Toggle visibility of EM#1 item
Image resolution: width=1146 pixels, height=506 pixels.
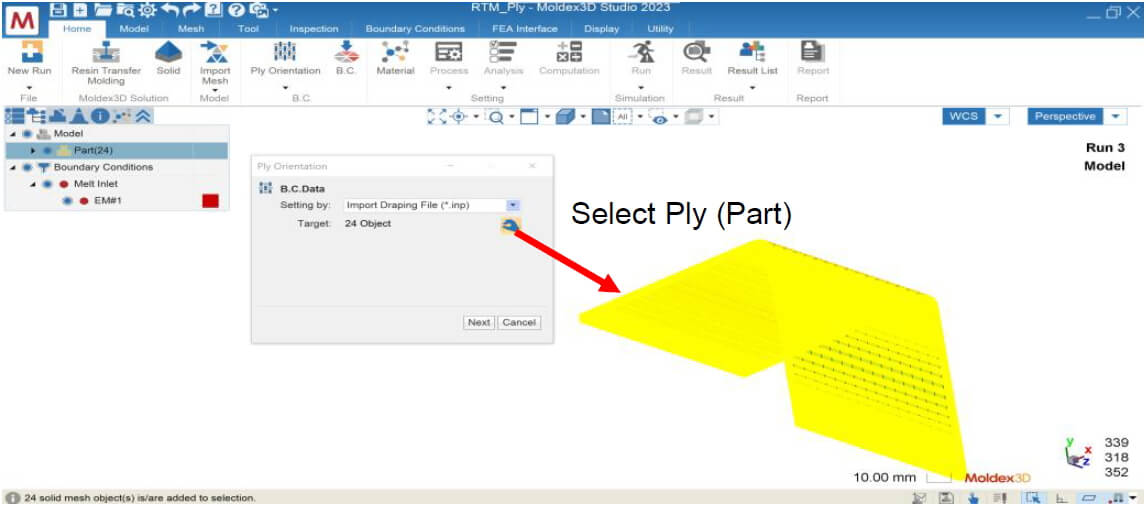click(x=68, y=200)
